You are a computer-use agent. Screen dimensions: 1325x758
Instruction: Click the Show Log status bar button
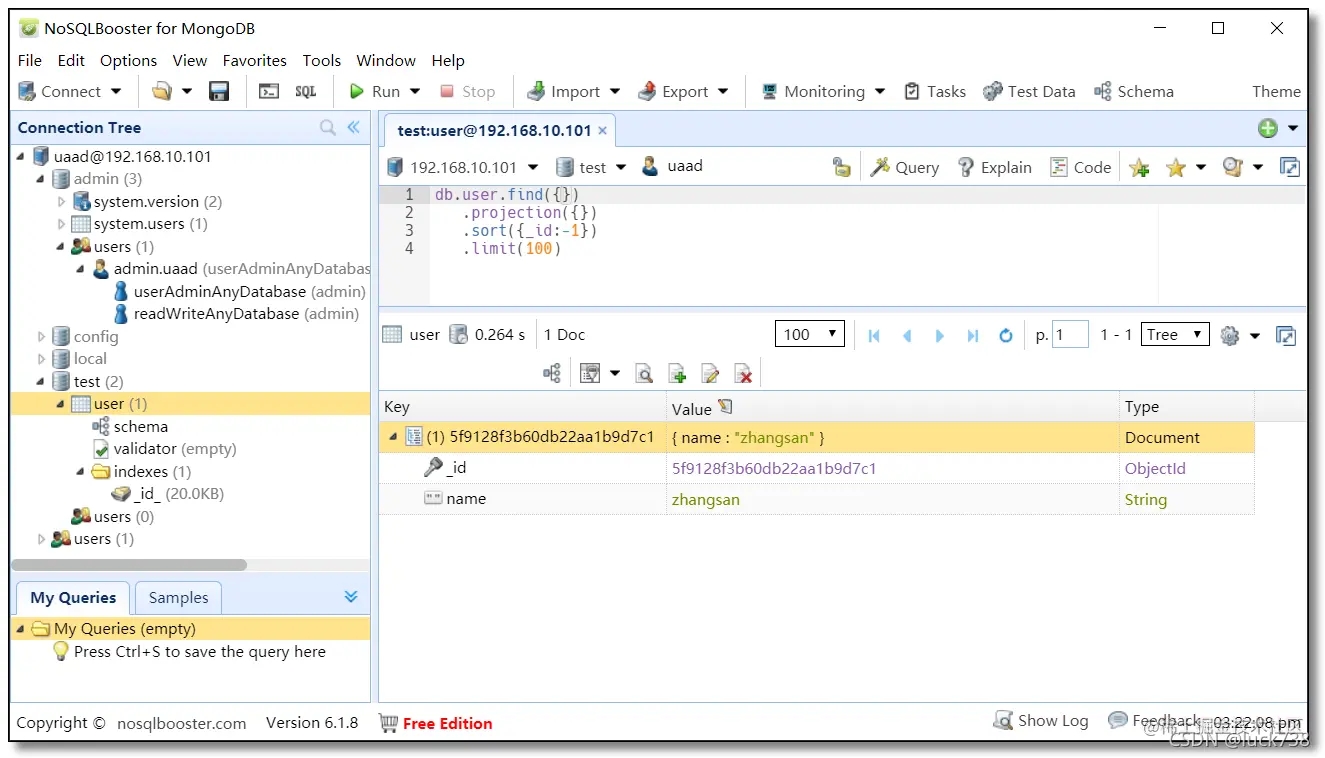(x=1040, y=720)
